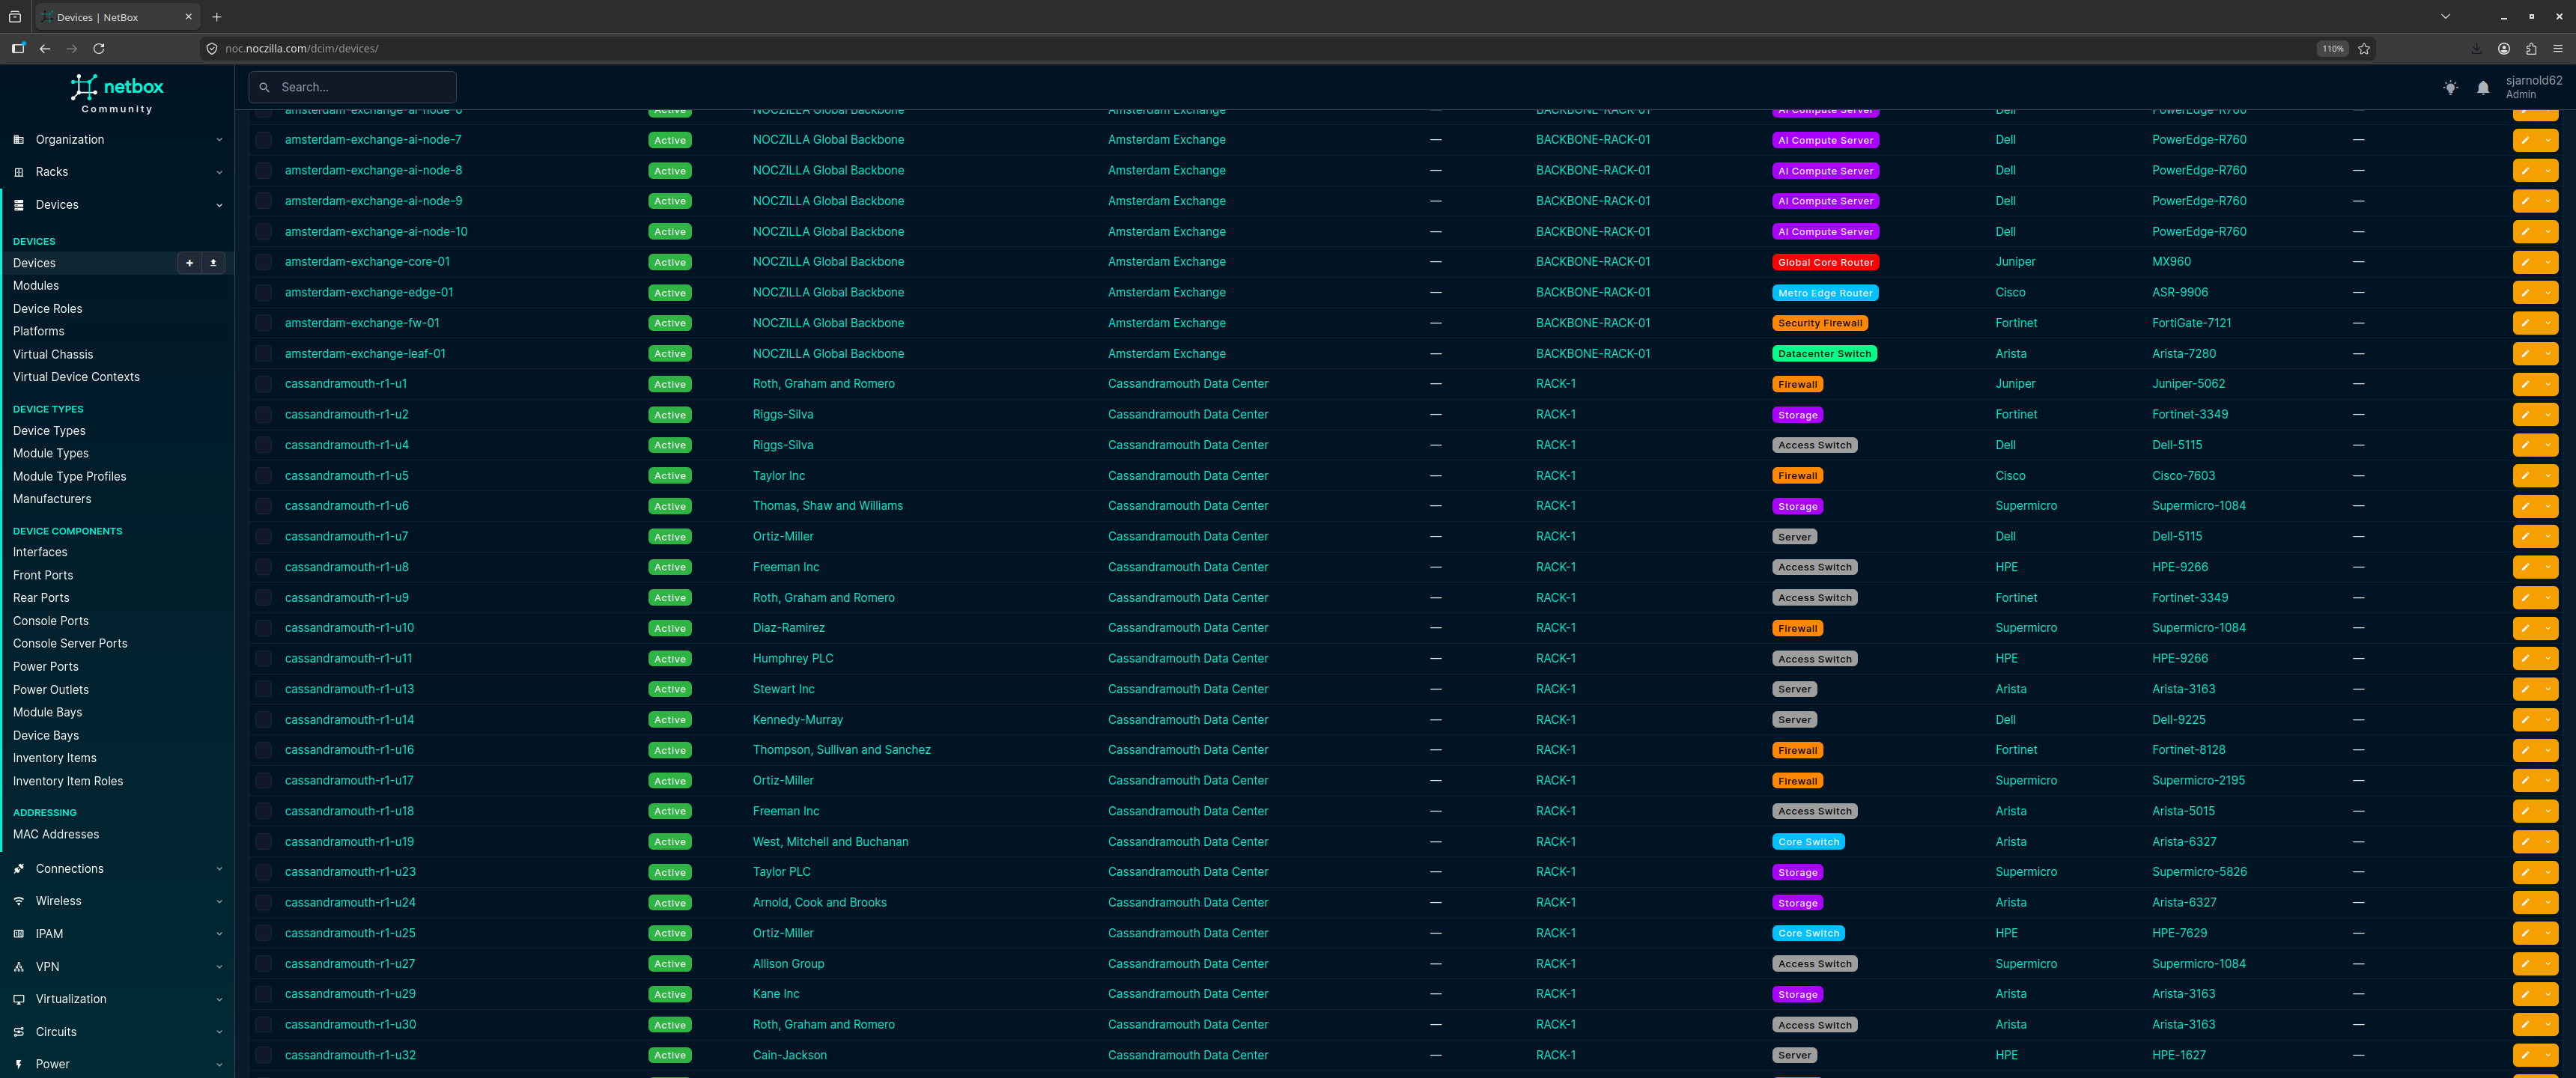Check the cassandramouth-r1-u30 row
Screen dimensions: 2576x1078
[264, 1025]
